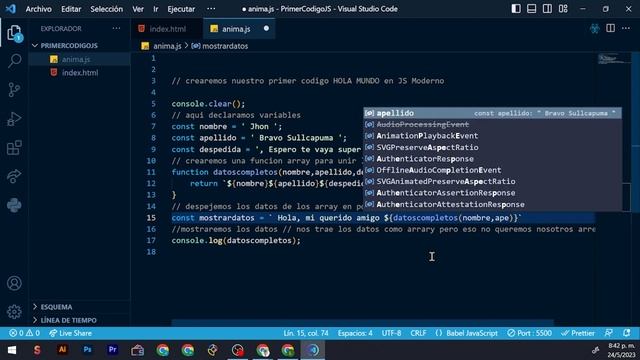
Task: Open the Source Control view icon
Action: (14, 90)
